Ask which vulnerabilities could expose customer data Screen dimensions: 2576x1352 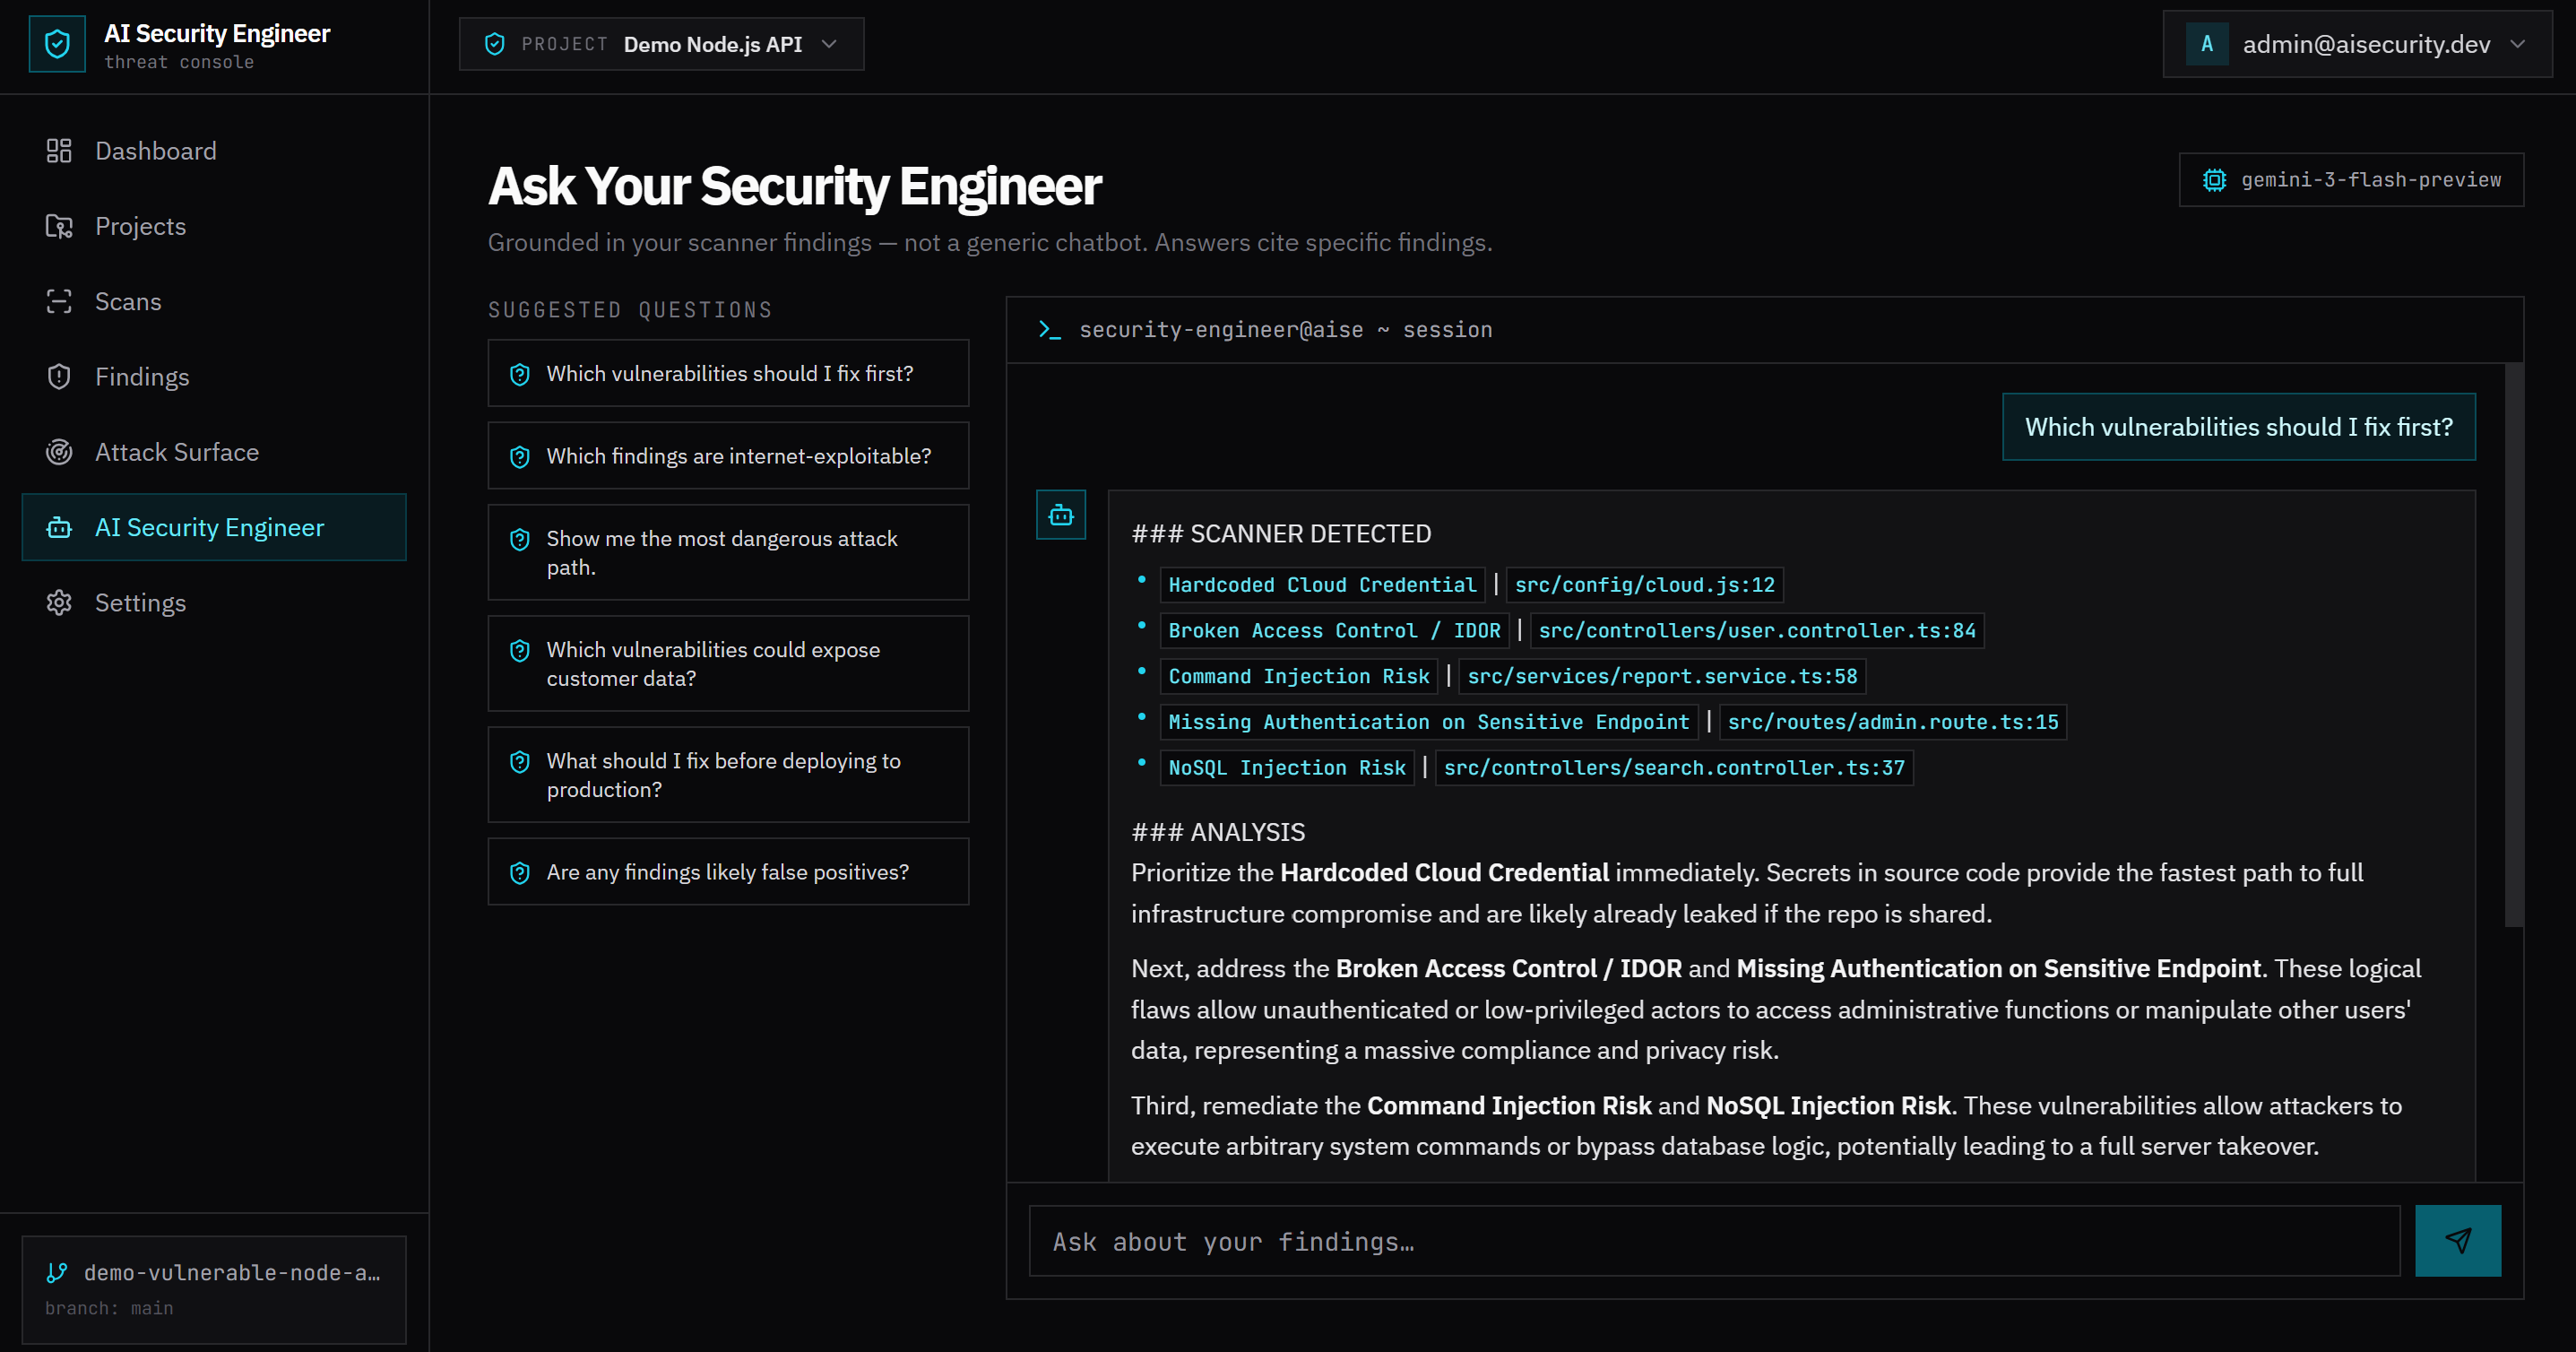click(x=728, y=663)
